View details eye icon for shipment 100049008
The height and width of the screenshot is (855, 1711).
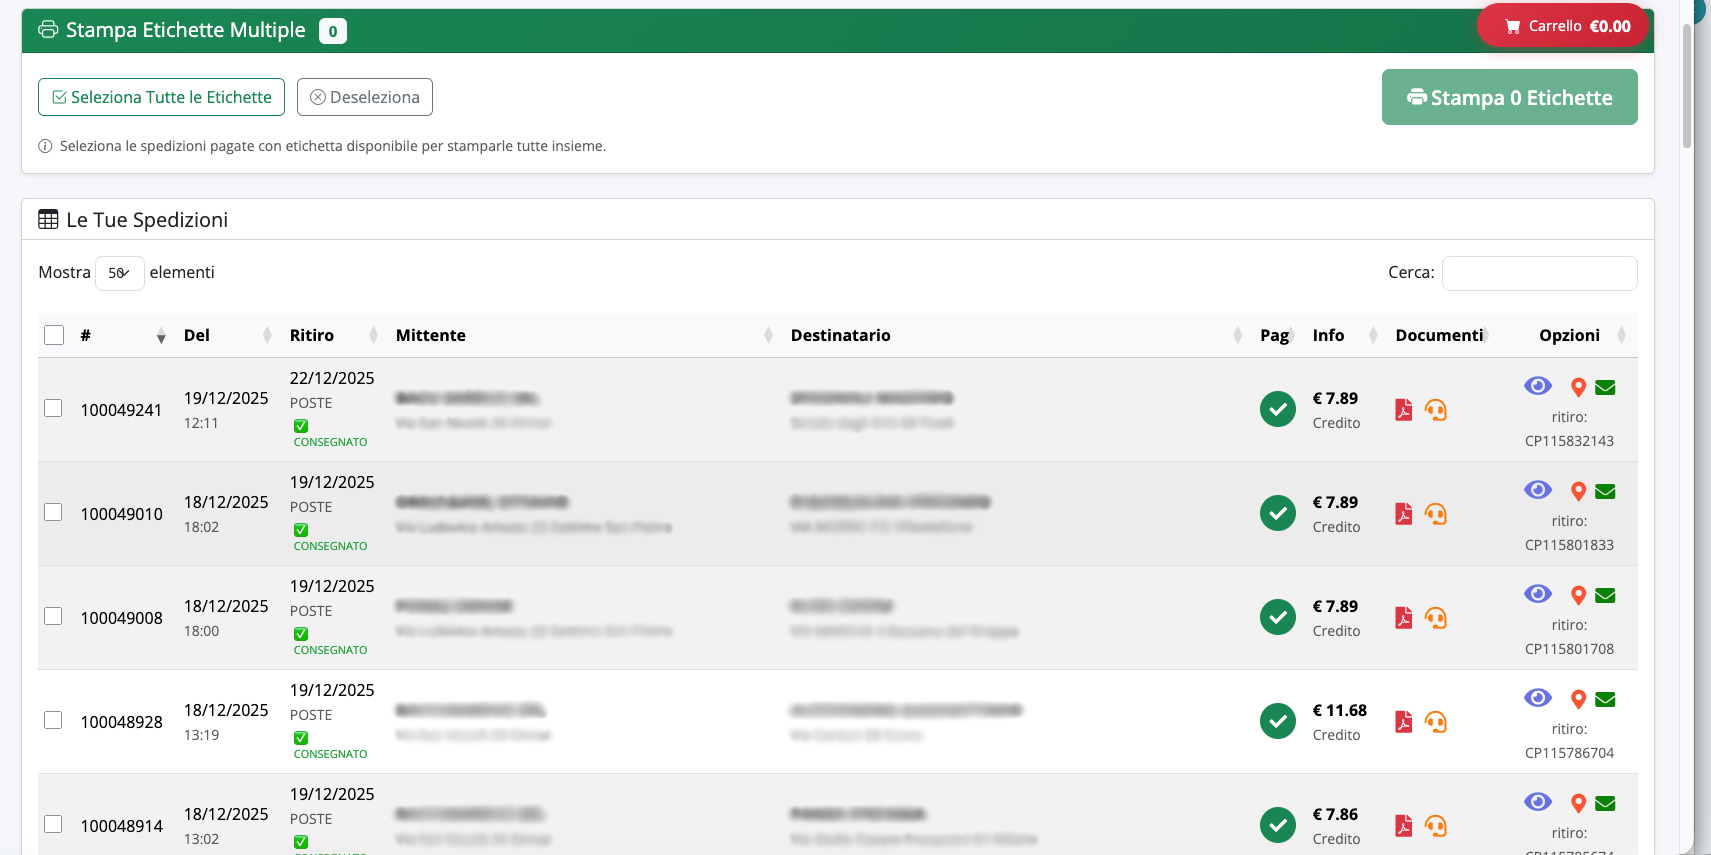point(1538,594)
